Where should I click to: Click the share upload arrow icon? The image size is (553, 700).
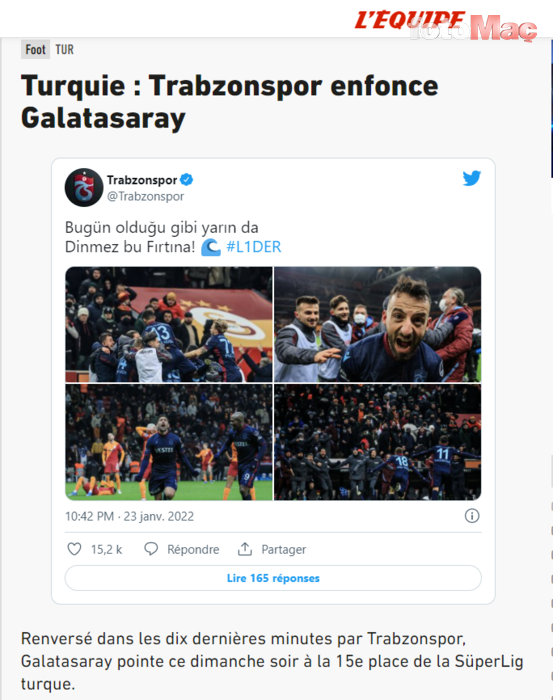[x=245, y=549]
